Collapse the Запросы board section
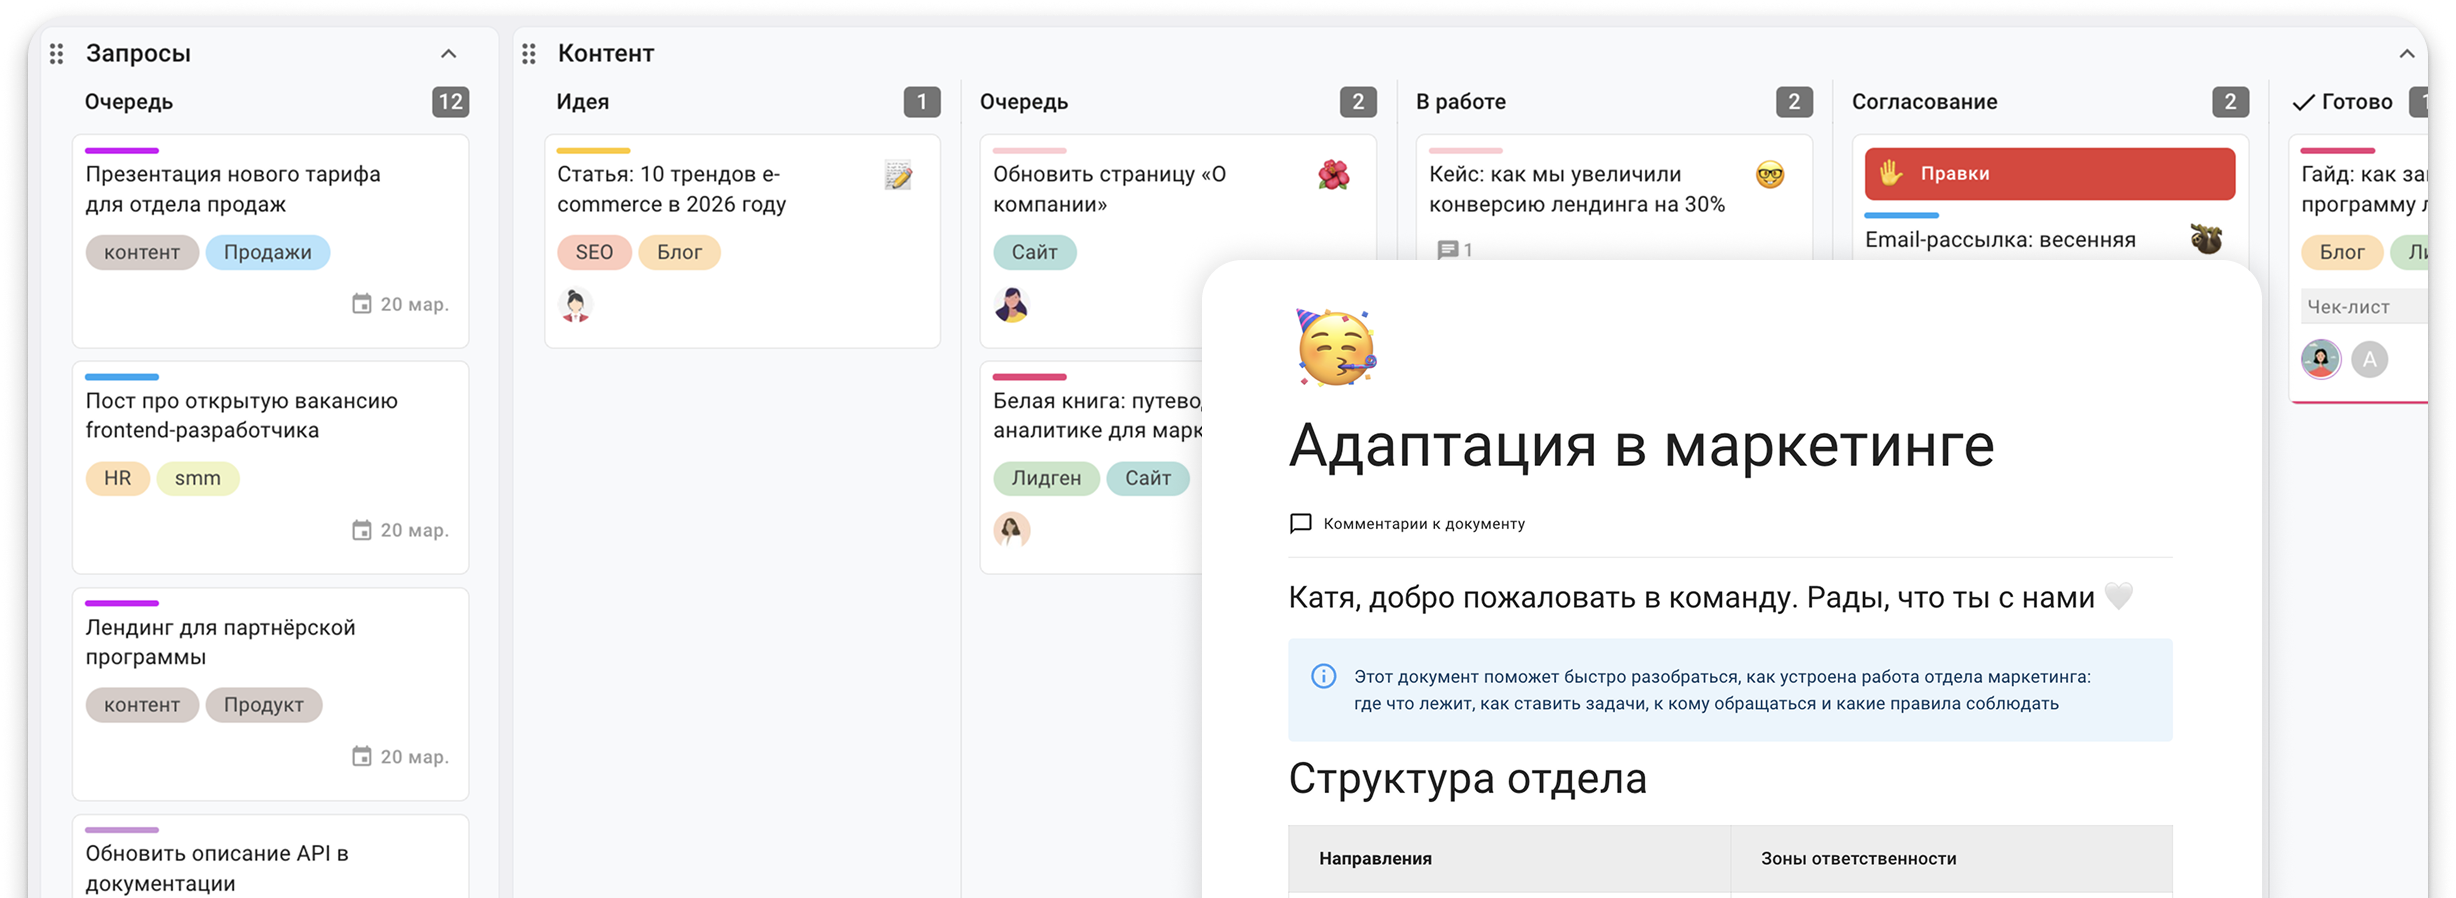2456x898 pixels. tap(449, 54)
